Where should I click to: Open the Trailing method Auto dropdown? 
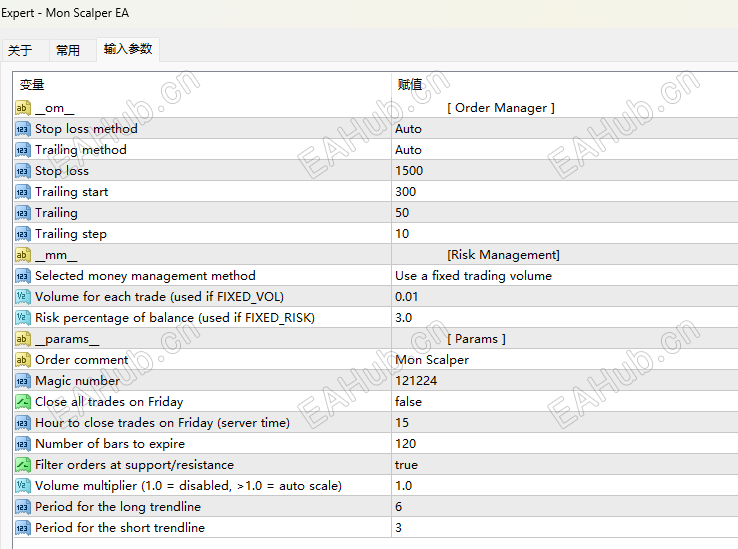(x=408, y=150)
